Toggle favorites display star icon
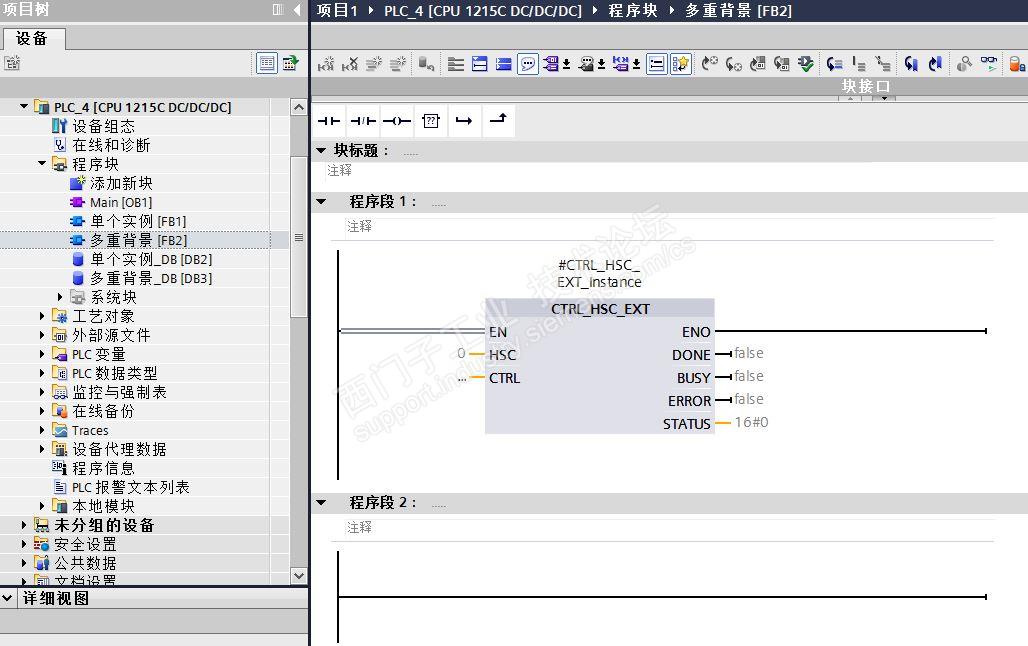 (x=681, y=64)
